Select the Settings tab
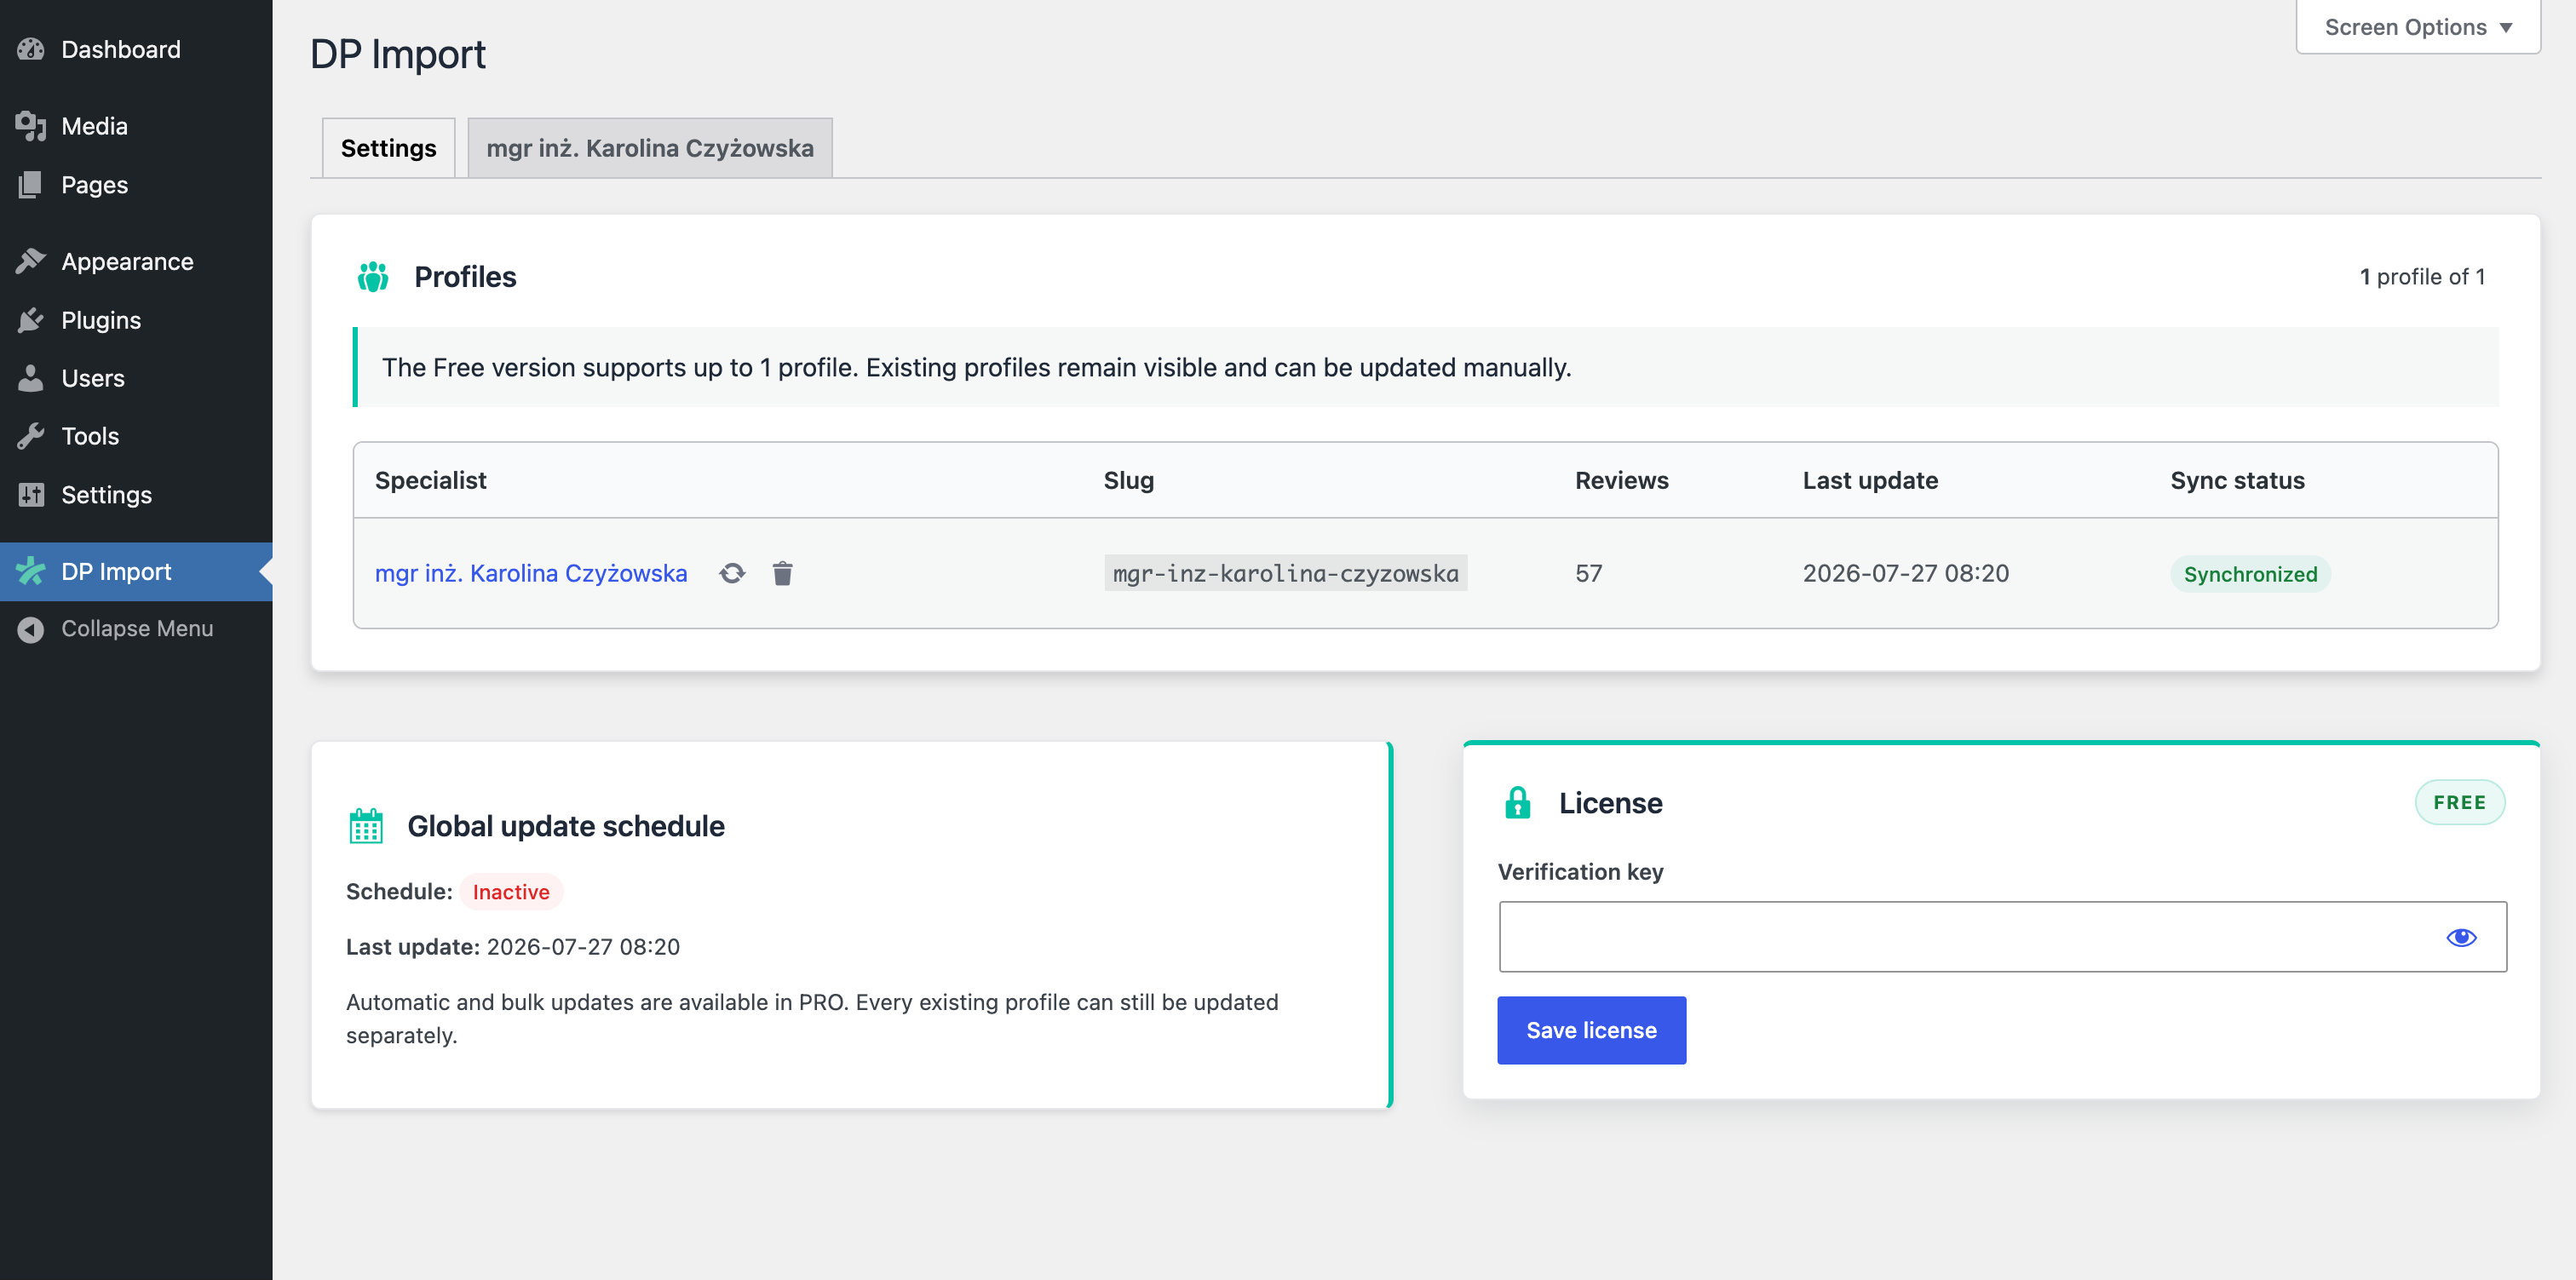 point(388,148)
